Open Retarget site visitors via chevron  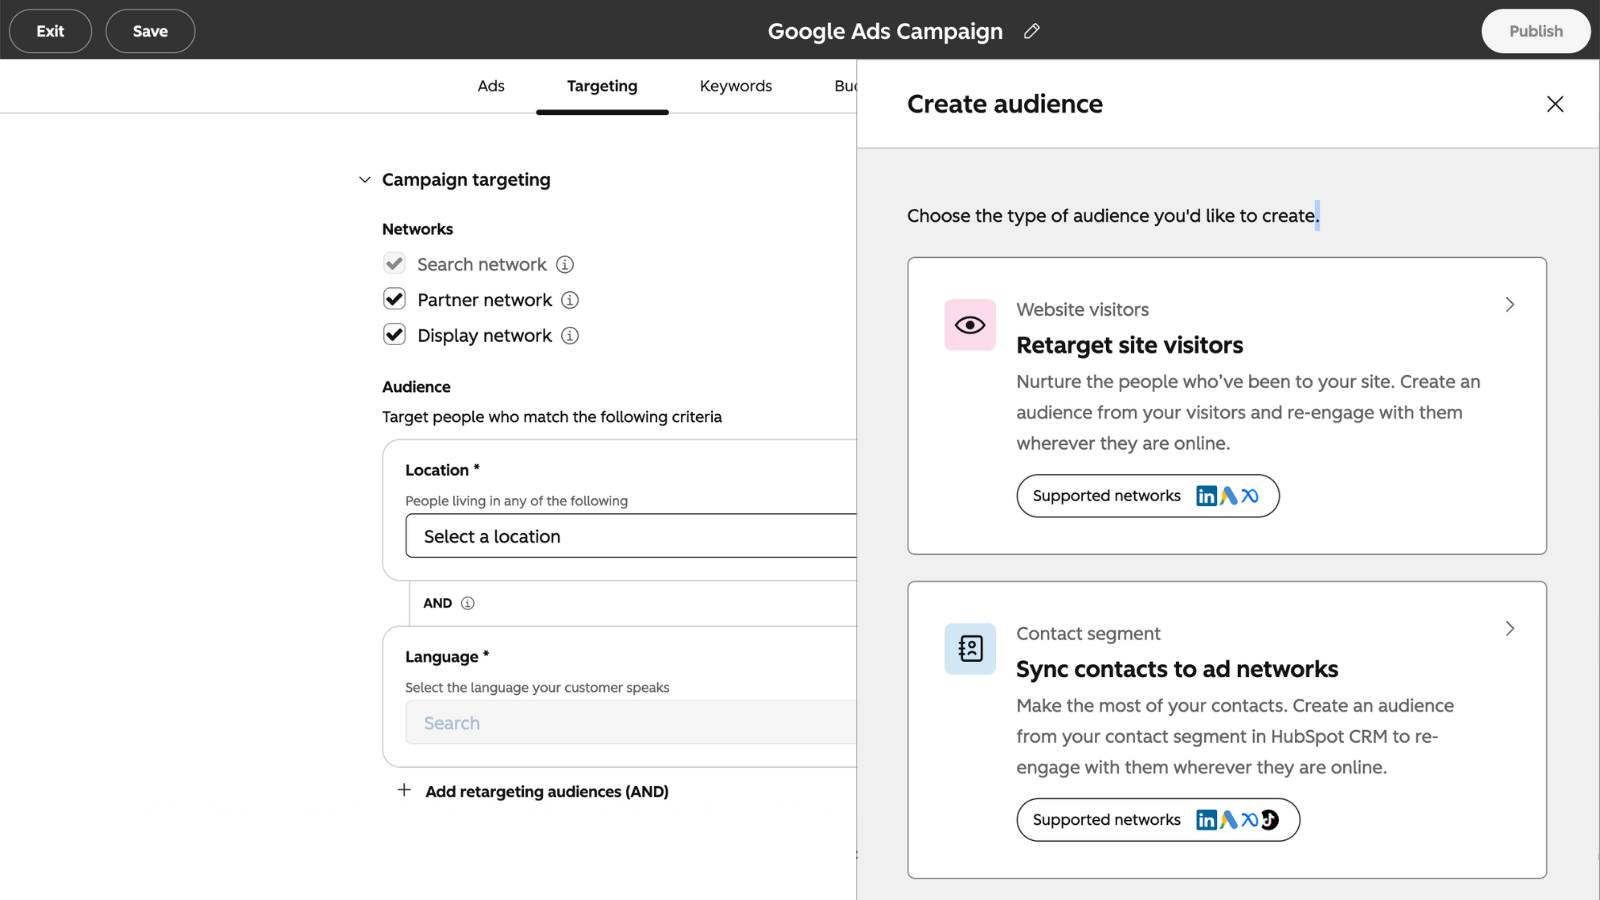pyautogui.click(x=1510, y=305)
